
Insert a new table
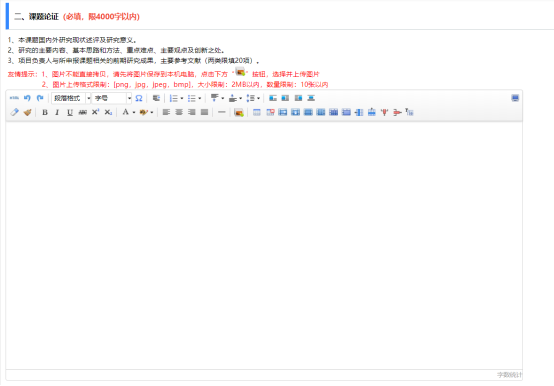click(x=257, y=112)
